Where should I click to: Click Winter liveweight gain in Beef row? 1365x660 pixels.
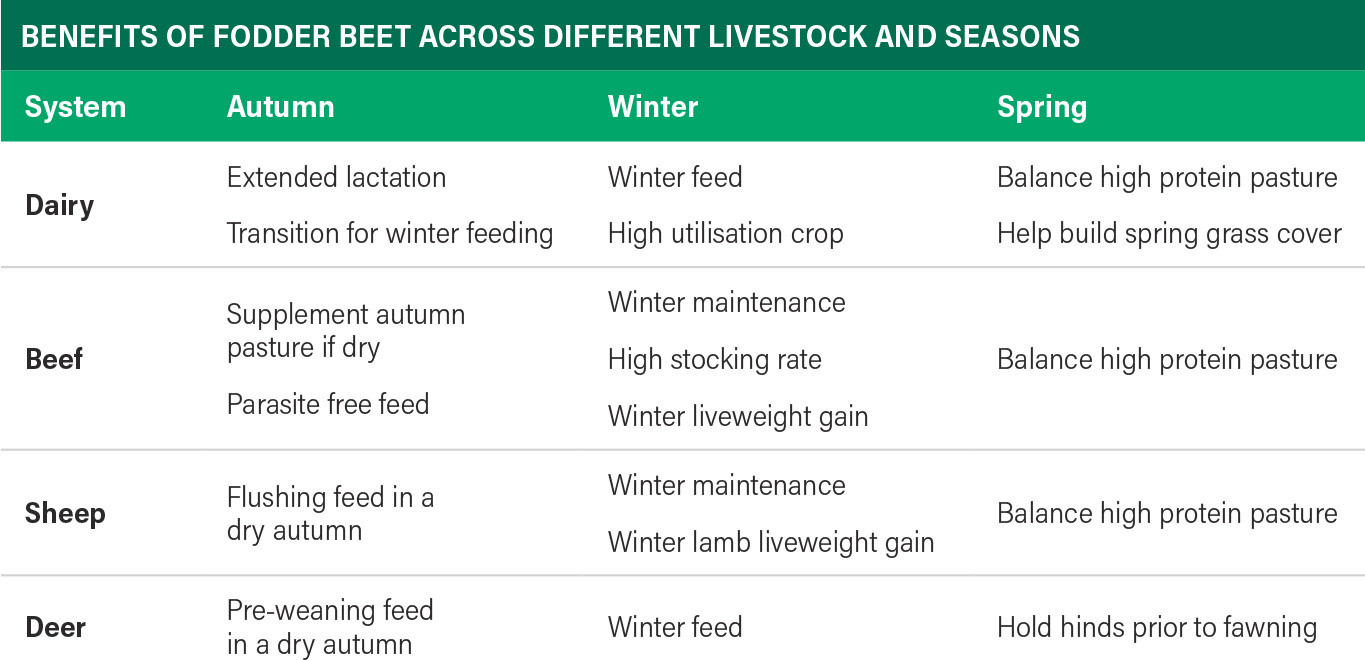pos(737,416)
